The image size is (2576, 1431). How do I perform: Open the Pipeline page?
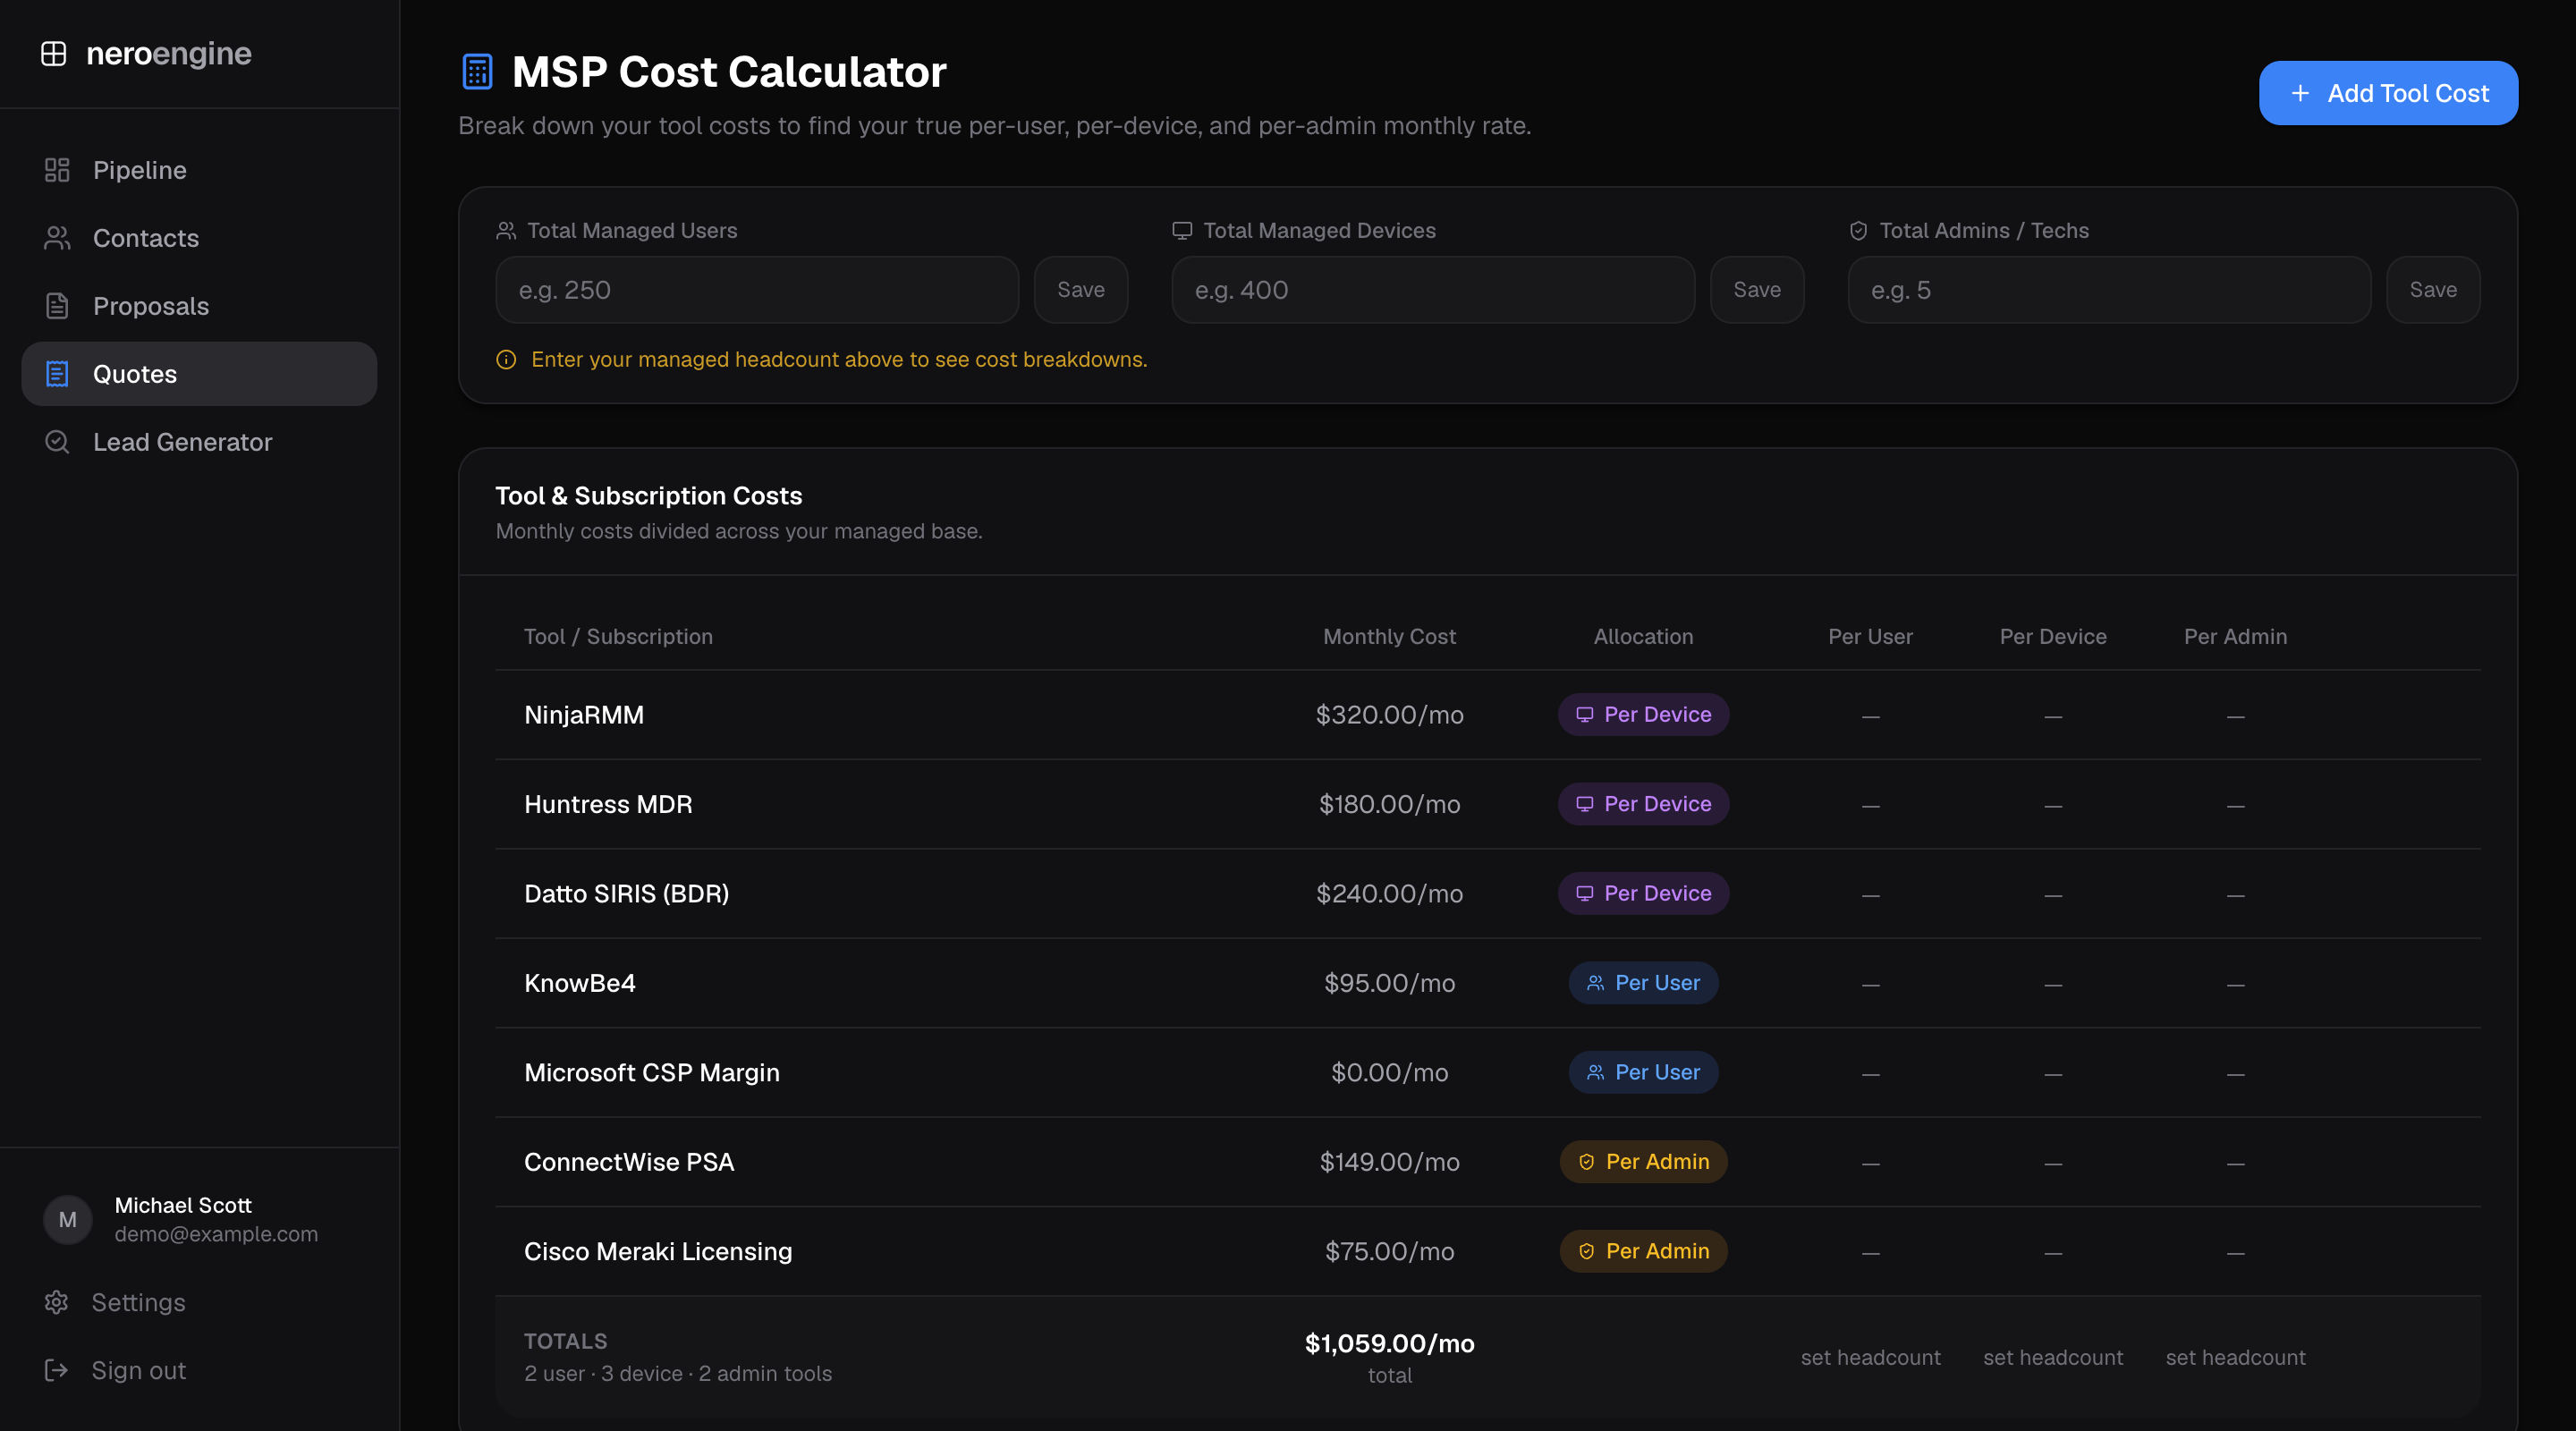(x=199, y=170)
